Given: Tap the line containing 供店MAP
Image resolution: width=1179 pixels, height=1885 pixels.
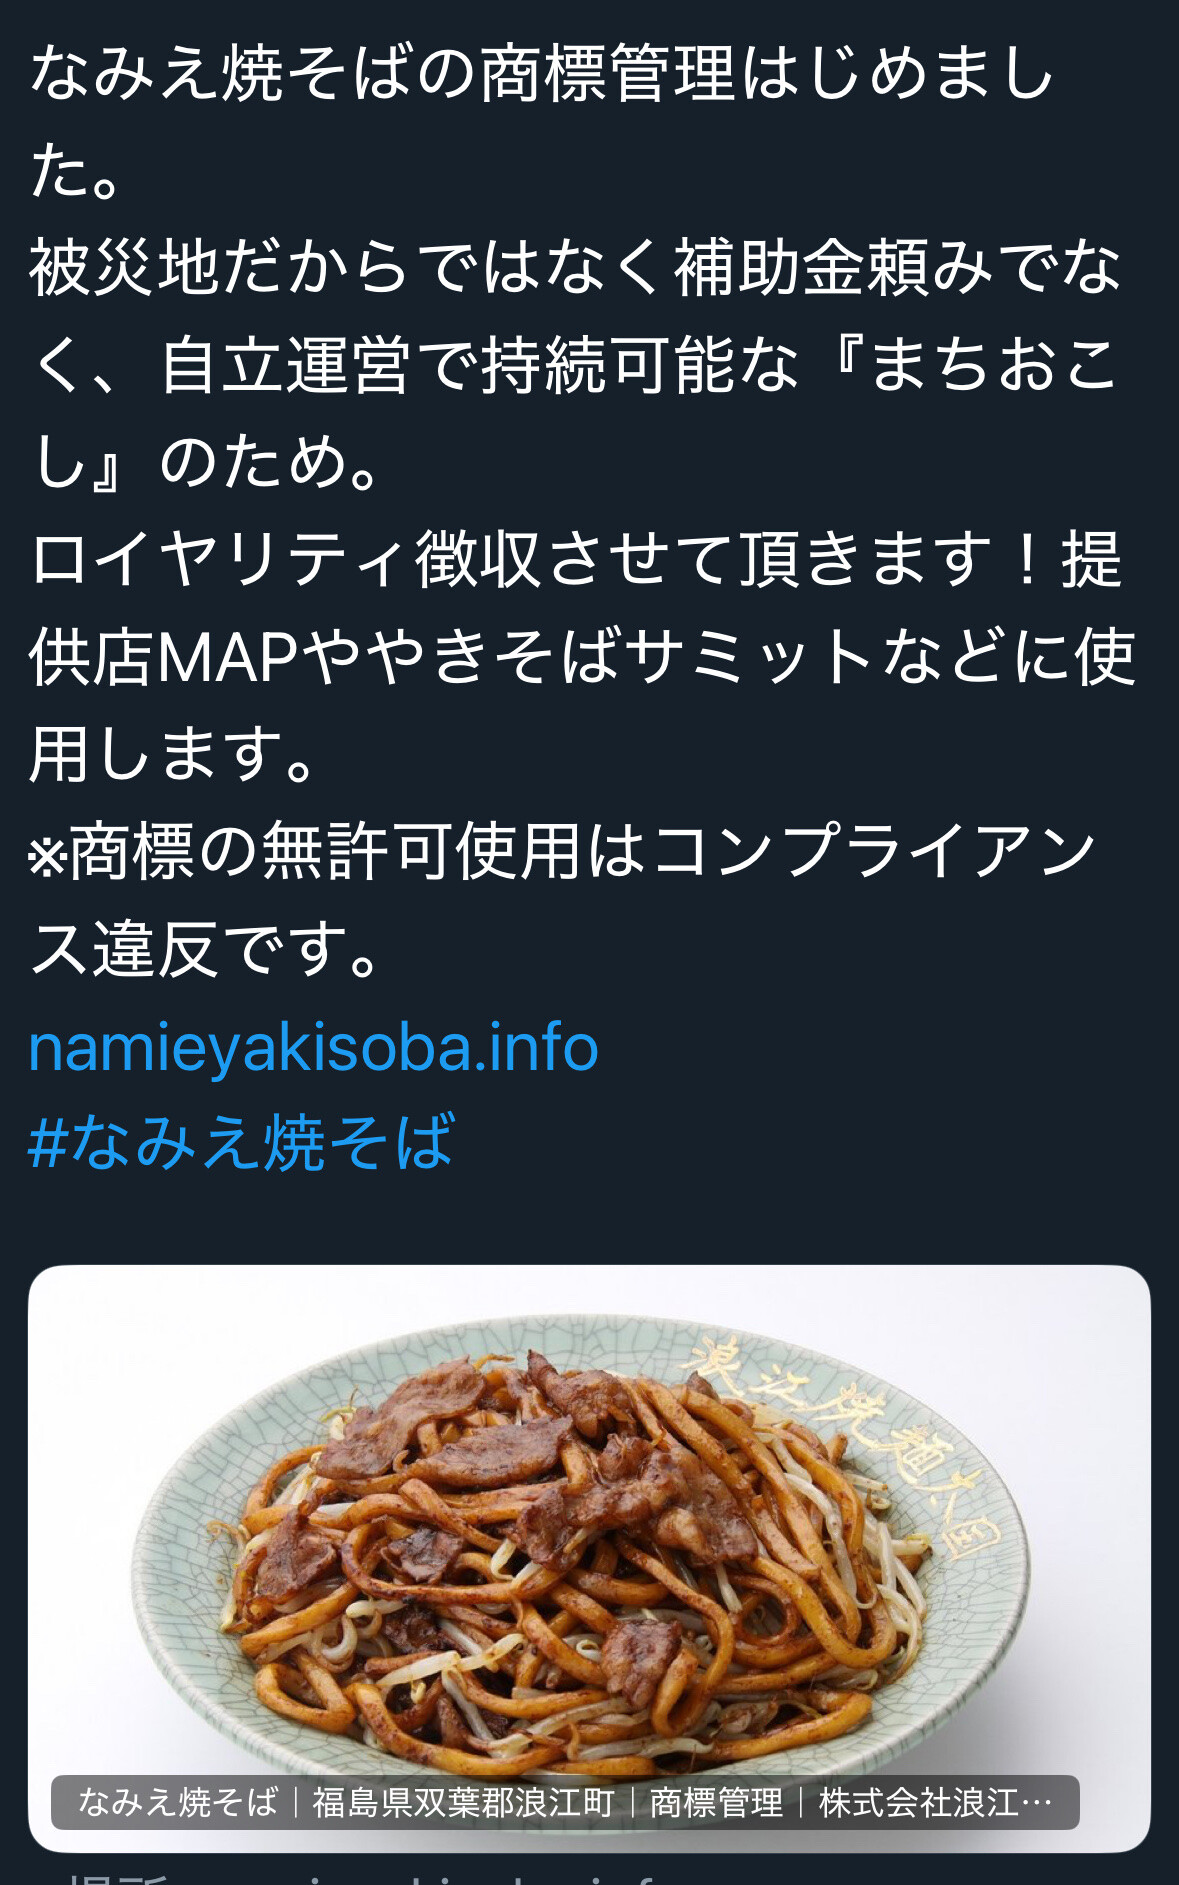Looking at the screenshot, I should click(x=582, y=657).
